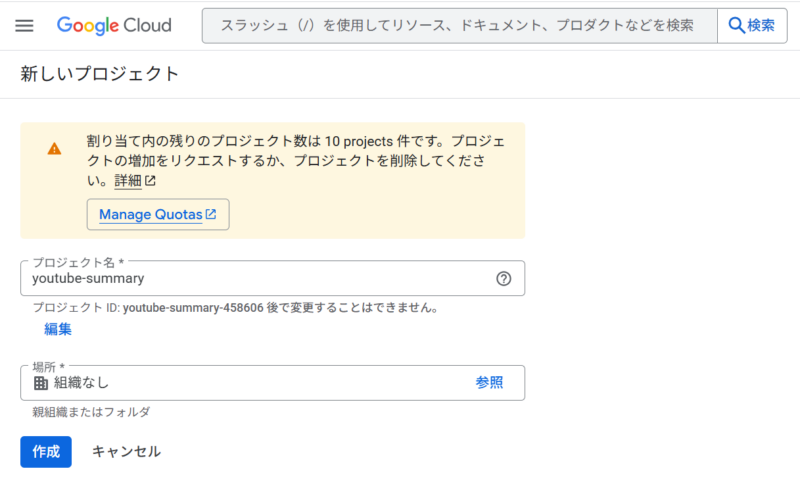Click the キャンセル button
The height and width of the screenshot is (496, 800).
(127, 452)
